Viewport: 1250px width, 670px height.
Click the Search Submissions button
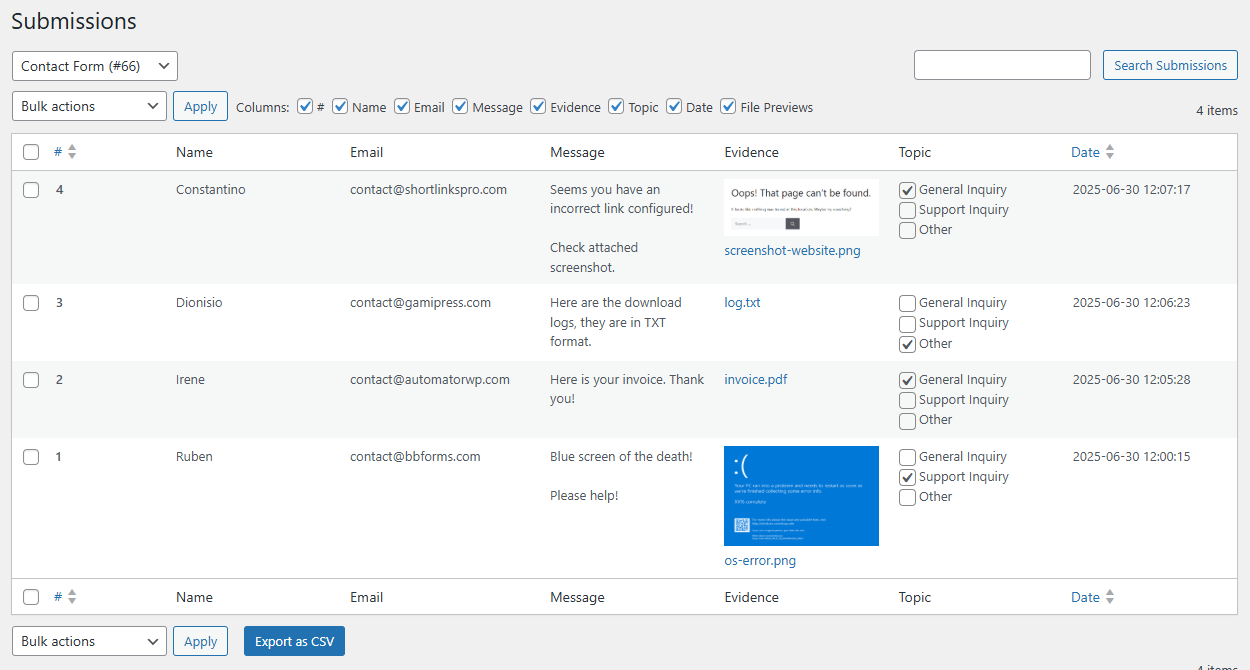[1170, 64]
